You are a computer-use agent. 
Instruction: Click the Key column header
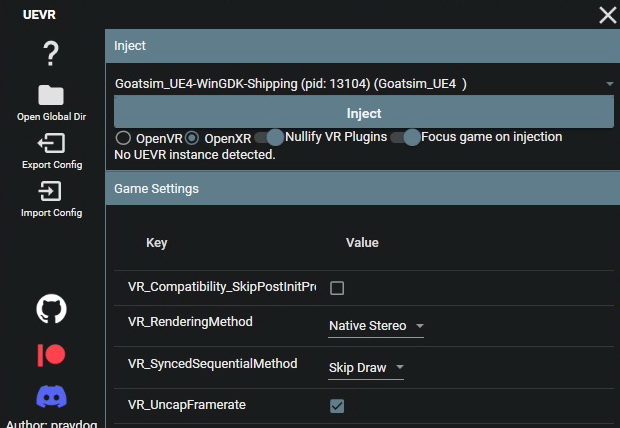157,242
